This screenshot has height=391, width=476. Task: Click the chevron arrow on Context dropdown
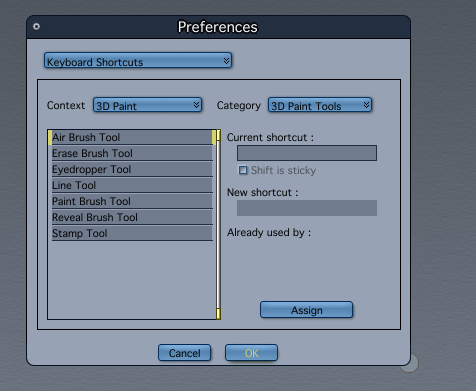[197, 105]
